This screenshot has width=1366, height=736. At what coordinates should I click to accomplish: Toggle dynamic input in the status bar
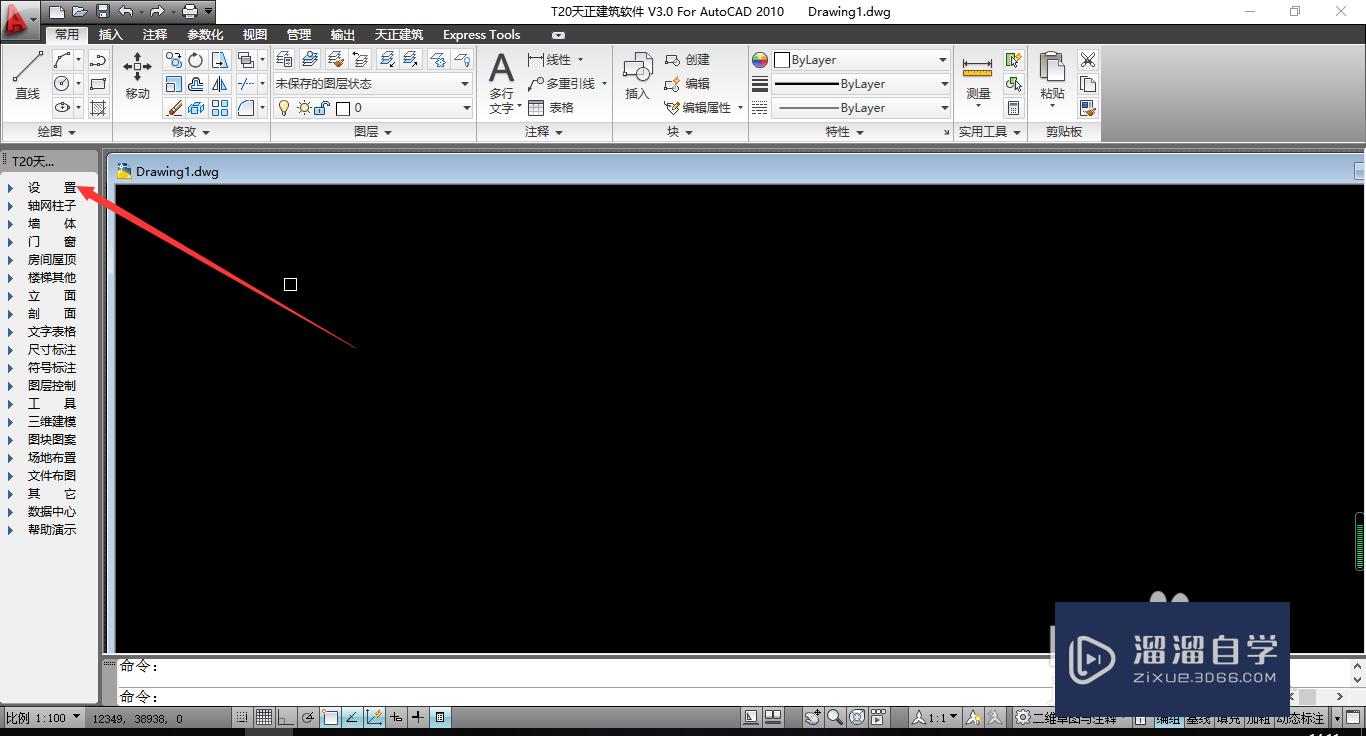pos(396,717)
